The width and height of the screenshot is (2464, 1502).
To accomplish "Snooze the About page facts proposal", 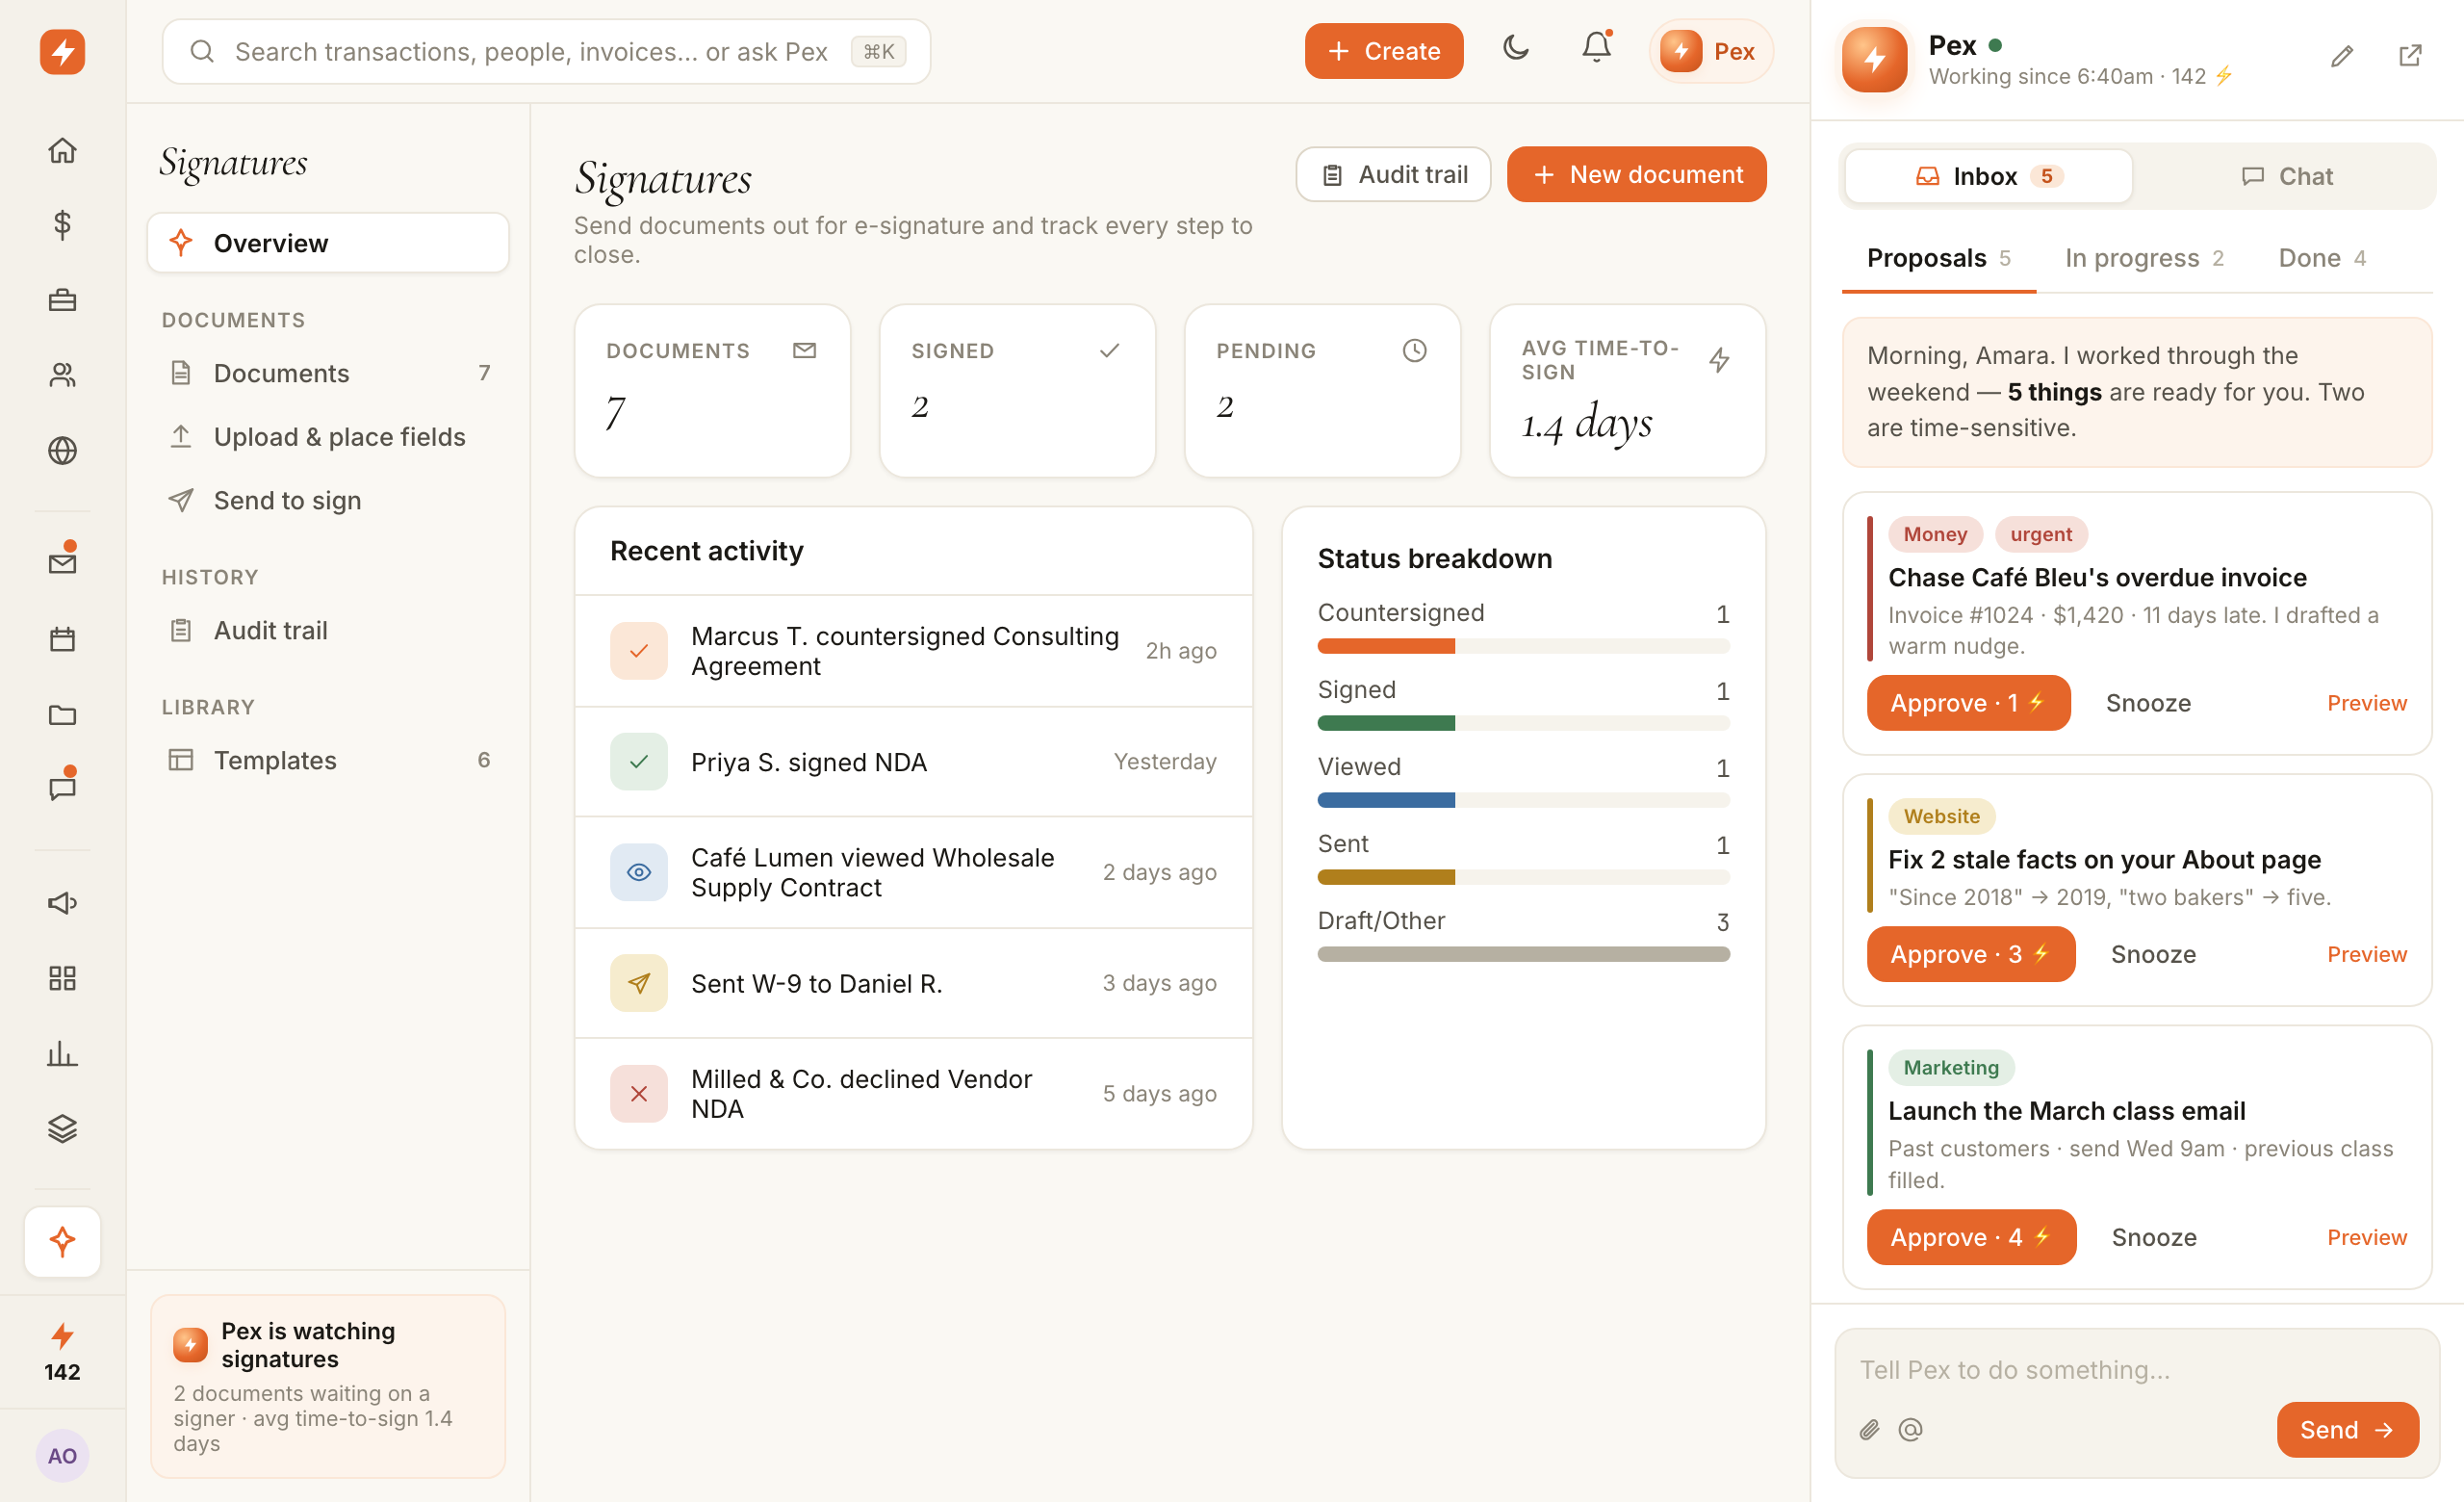I will coord(2153,954).
